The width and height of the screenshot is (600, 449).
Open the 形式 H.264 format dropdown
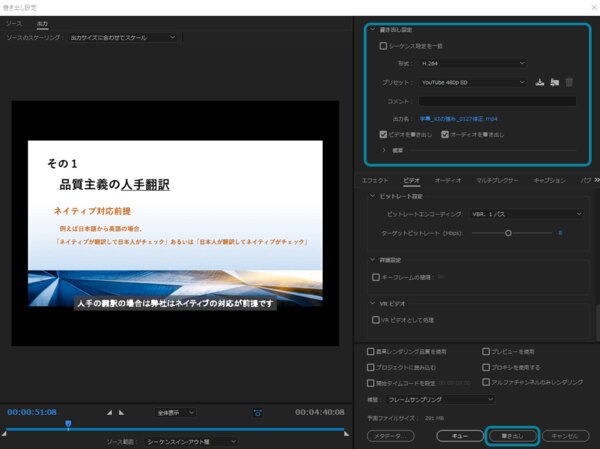tap(470, 63)
